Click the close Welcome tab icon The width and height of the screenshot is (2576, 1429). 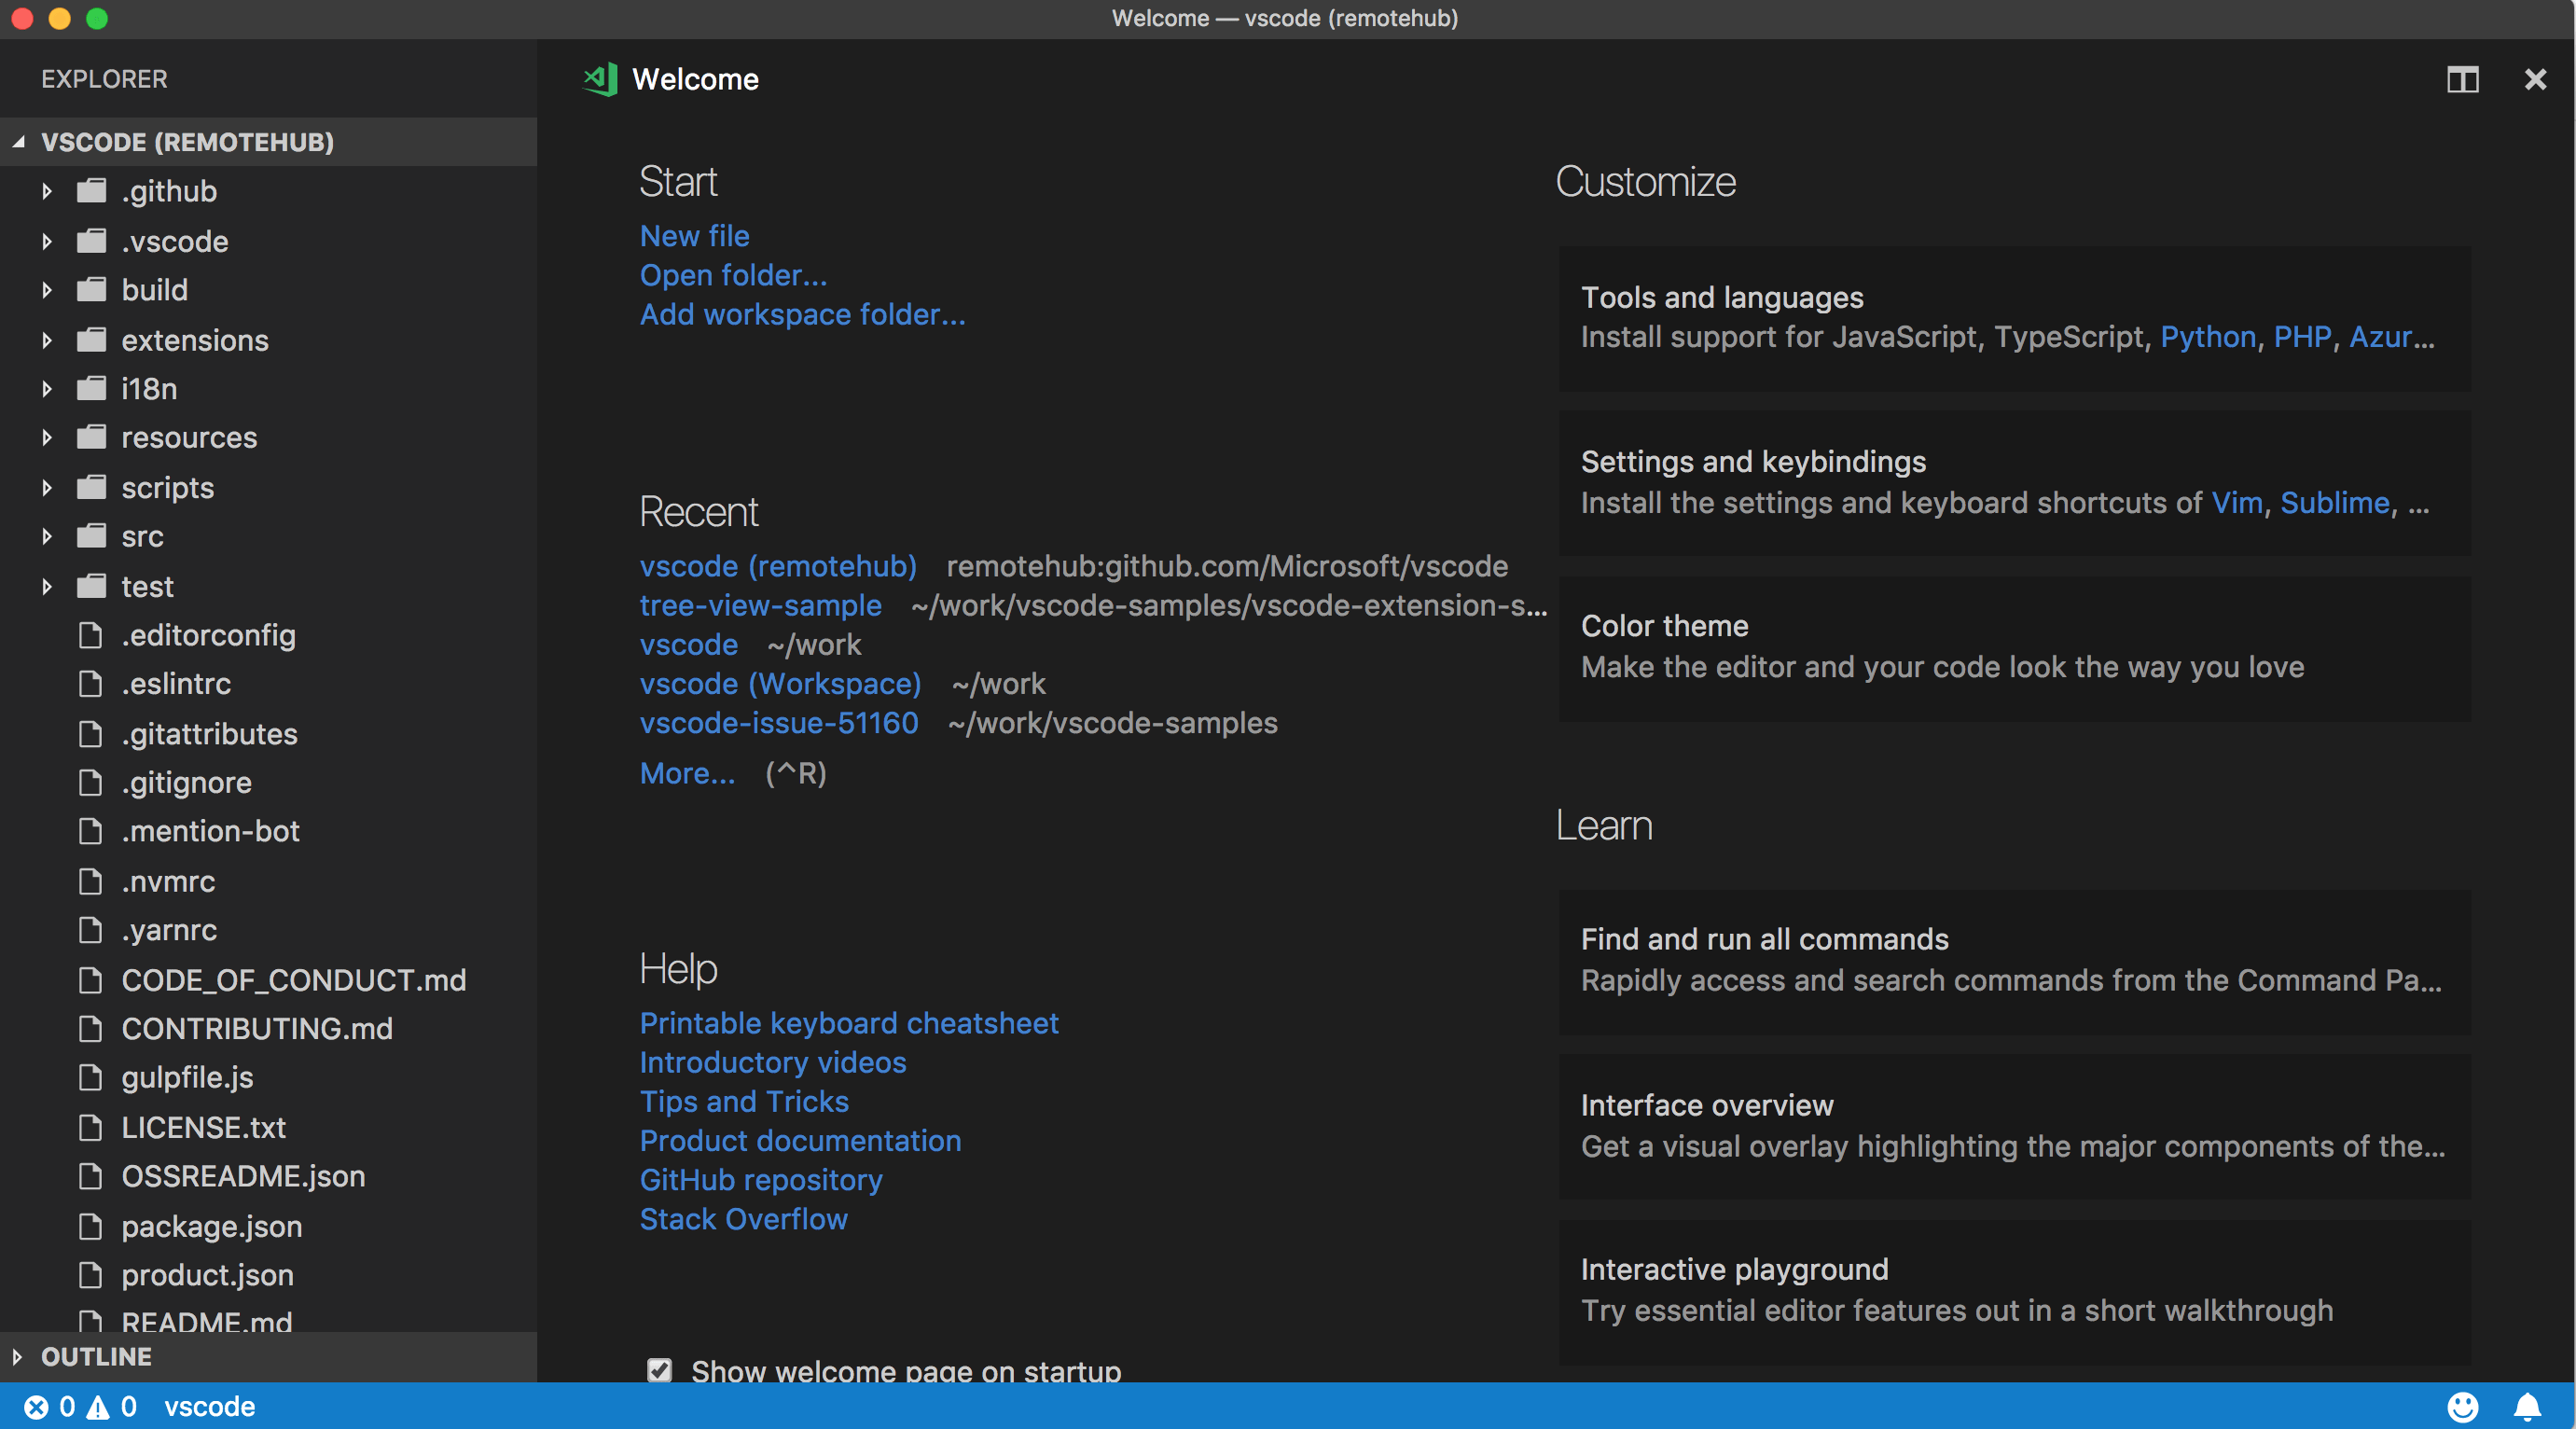click(x=2536, y=79)
